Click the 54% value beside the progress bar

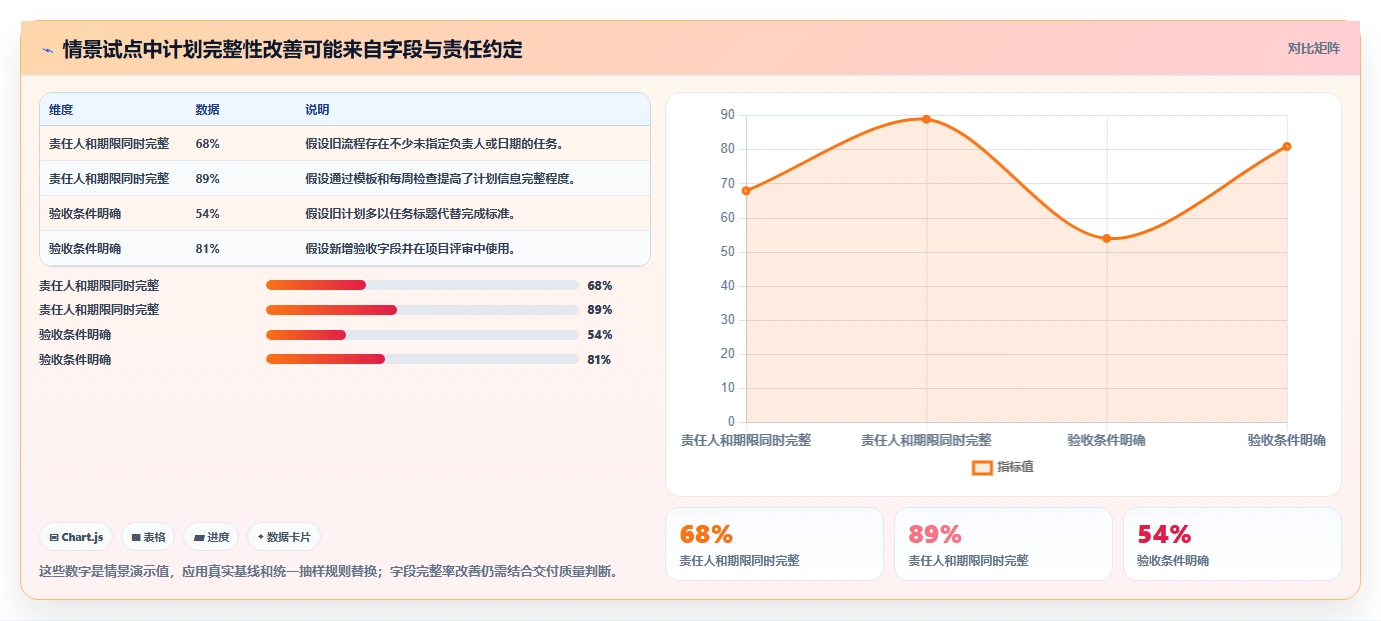(600, 335)
